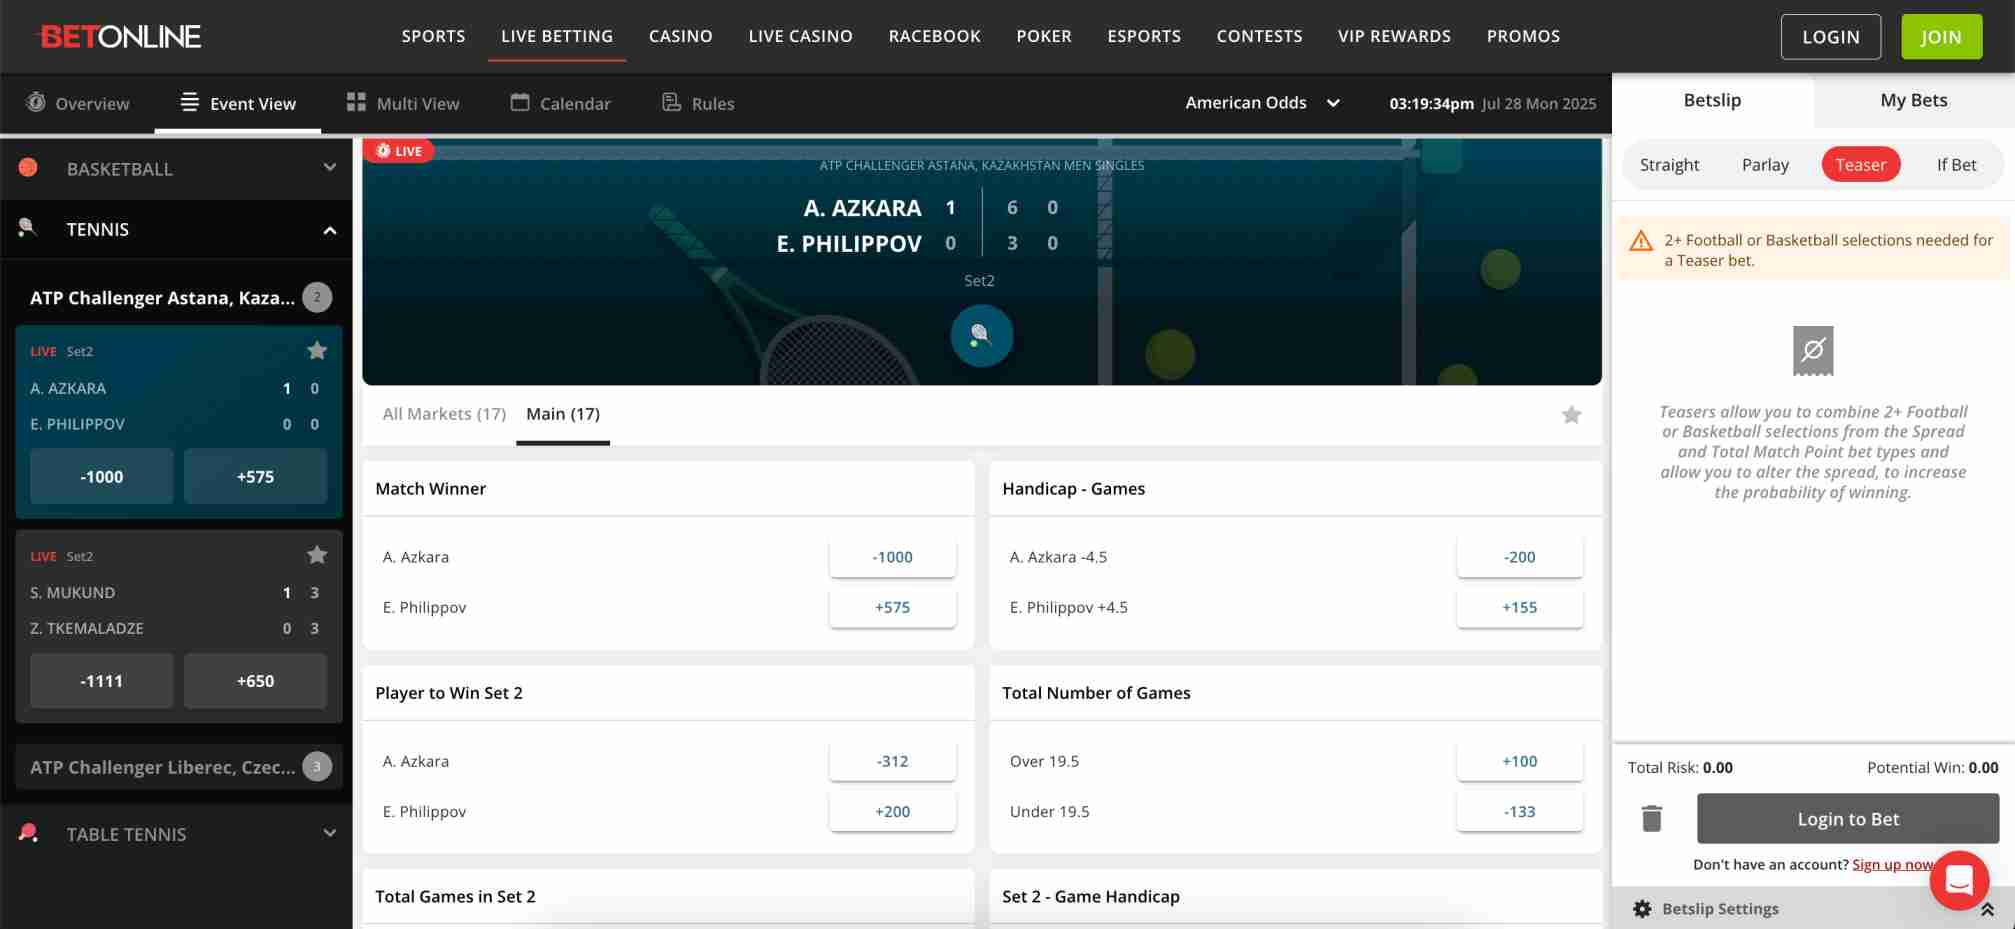Favorite the Mukund vs Tkemaladze match
Screen dimensions: 2015x929
tap(317, 554)
